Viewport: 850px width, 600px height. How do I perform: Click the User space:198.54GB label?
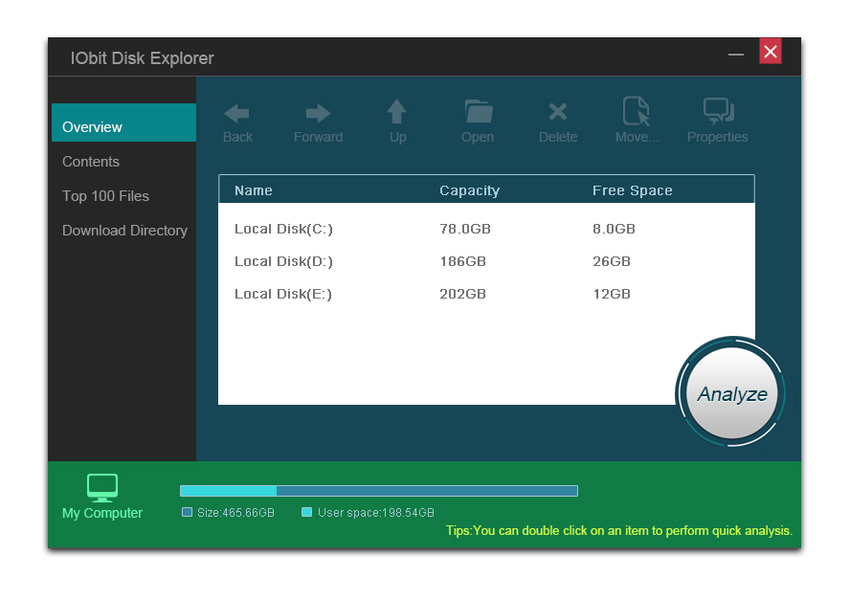[376, 512]
